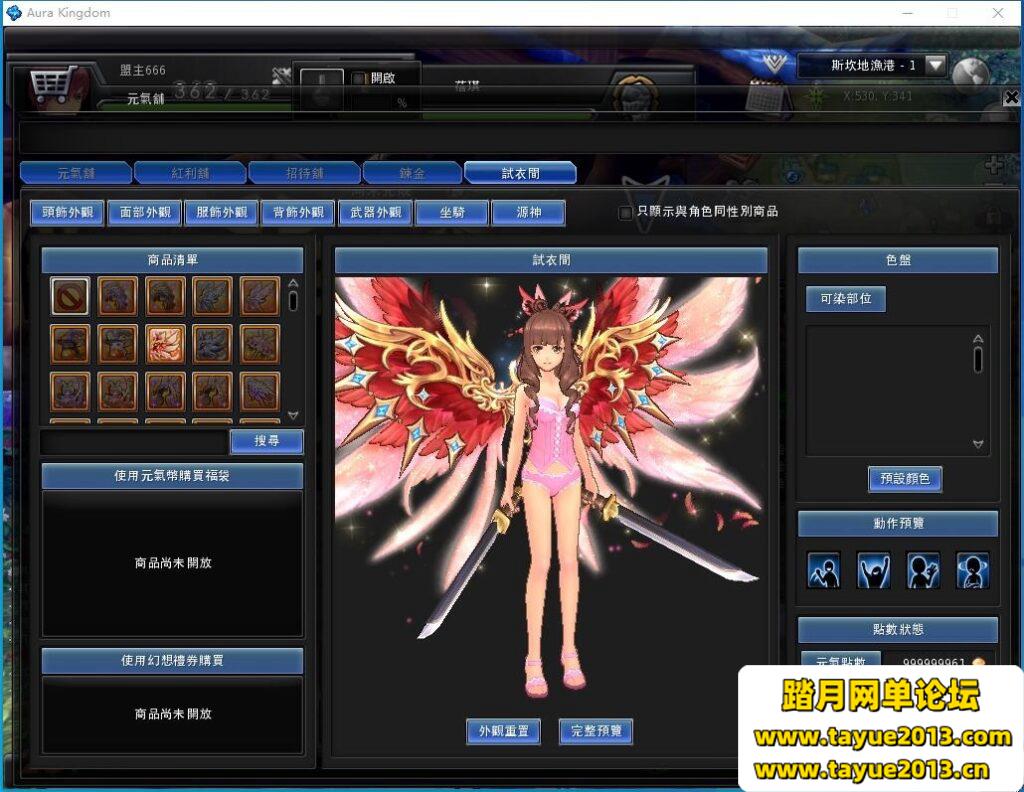Click the shopping cart icon
Image resolution: width=1024 pixels, height=792 pixels.
pyautogui.click(x=47, y=86)
